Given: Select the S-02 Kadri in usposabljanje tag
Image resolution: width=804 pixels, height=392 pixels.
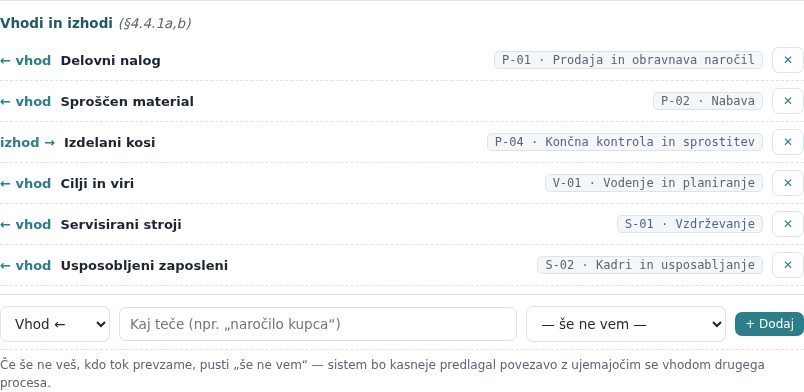Looking at the screenshot, I should tap(650, 265).
